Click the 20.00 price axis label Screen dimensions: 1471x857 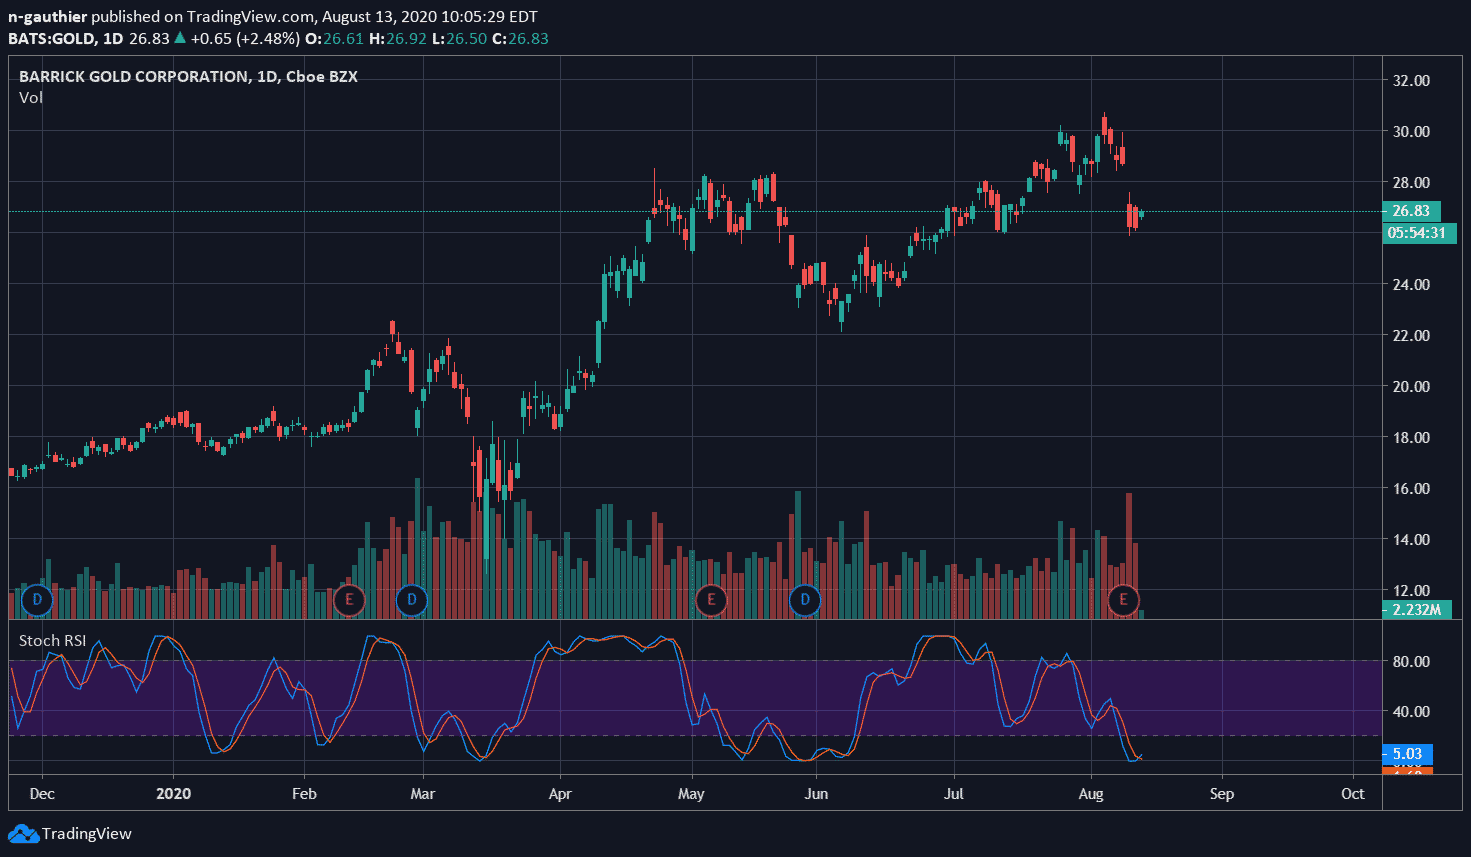tap(1411, 386)
